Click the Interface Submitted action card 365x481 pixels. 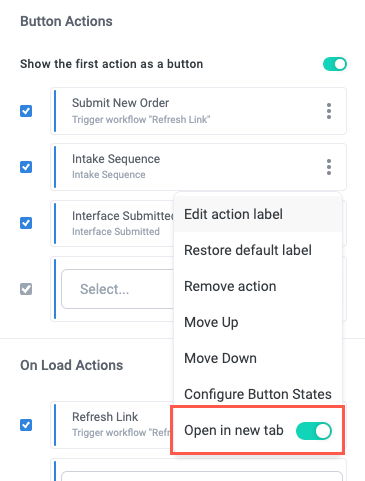(112, 223)
